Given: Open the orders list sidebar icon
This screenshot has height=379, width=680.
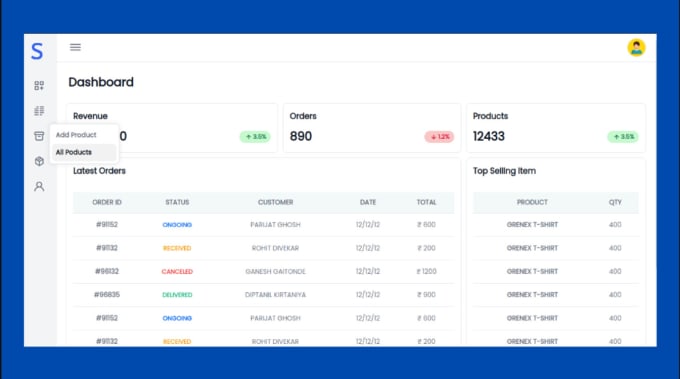Looking at the screenshot, I should (39, 111).
